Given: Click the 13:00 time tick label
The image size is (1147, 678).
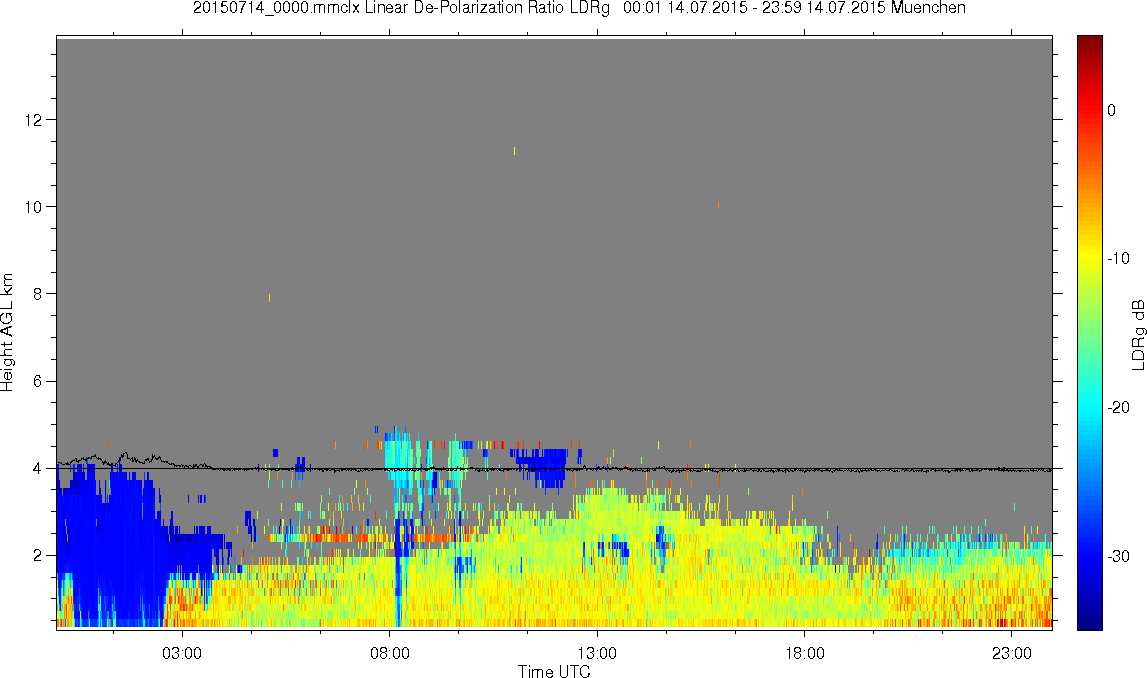Looking at the screenshot, I should pyautogui.click(x=597, y=653).
